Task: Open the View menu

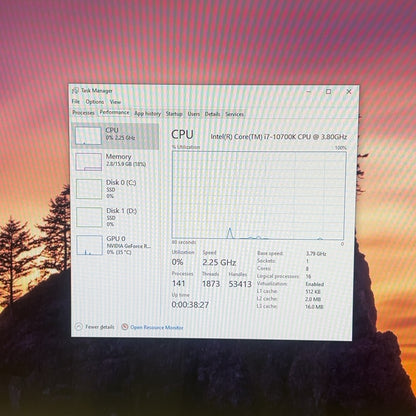Action: pyautogui.click(x=115, y=102)
